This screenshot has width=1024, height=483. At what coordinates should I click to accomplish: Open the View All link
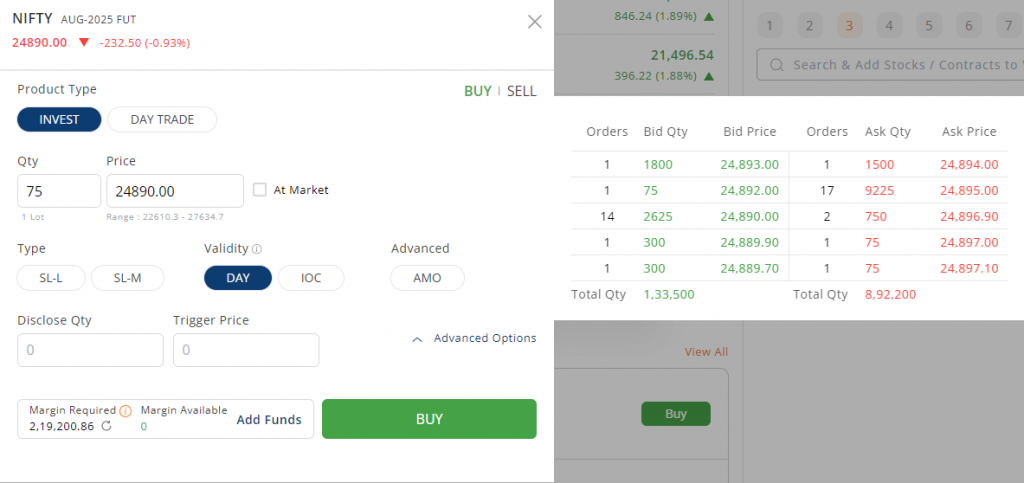point(706,352)
